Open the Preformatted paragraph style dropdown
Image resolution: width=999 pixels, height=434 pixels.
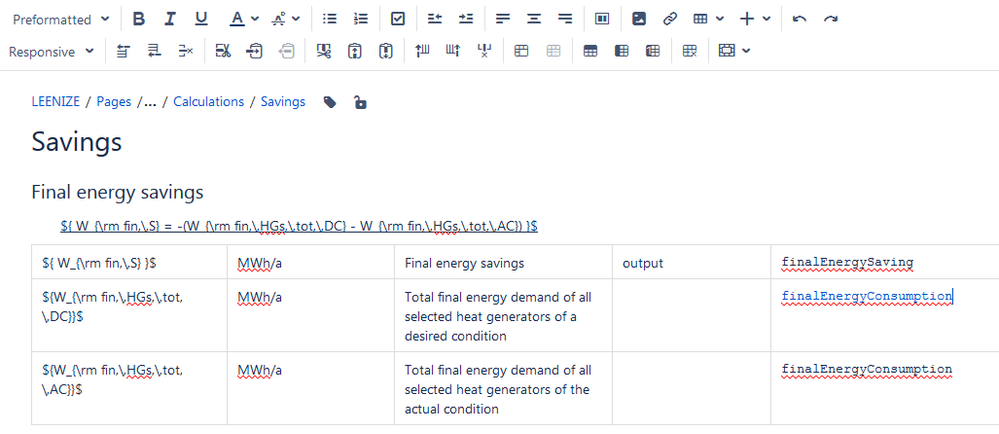tap(61, 20)
